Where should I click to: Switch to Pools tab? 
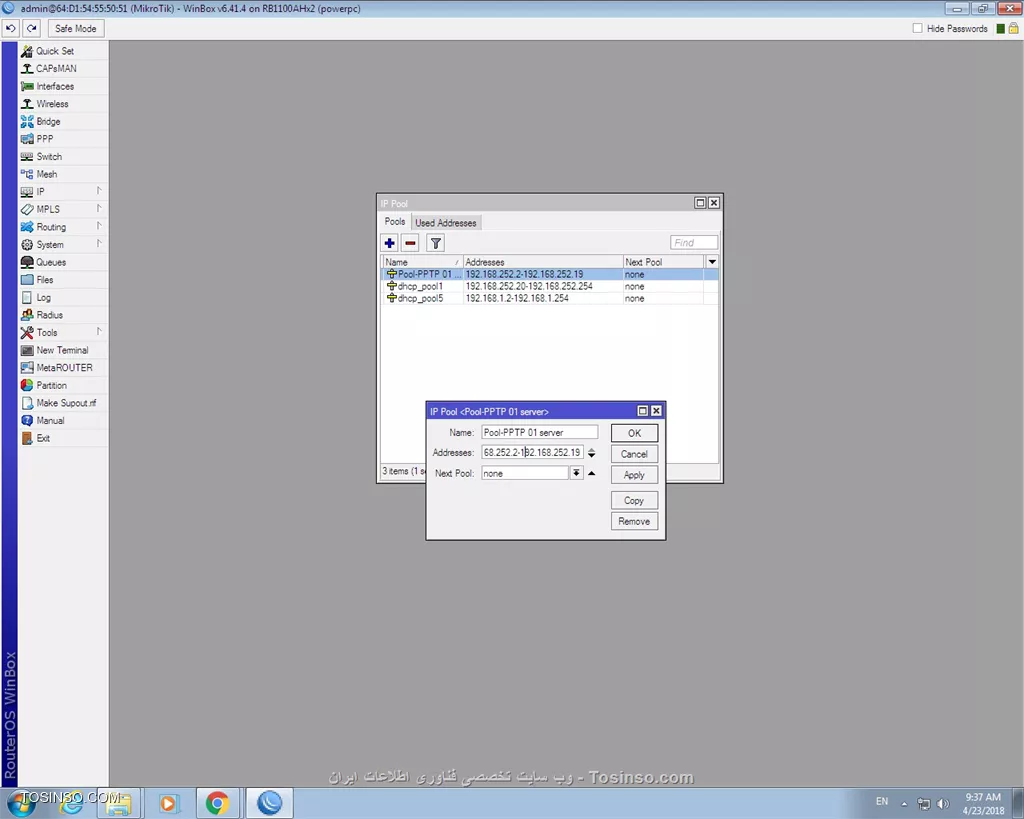click(394, 222)
